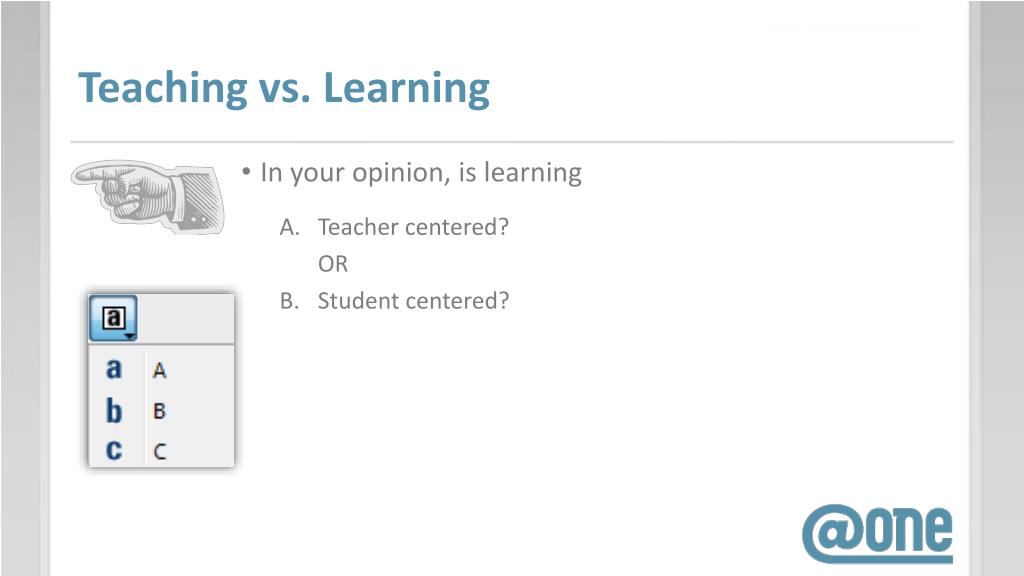This screenshot has height=576, width=1024.
Task: Select the 'Teacher centered?' answer option
Action: (x=413, y=227)
